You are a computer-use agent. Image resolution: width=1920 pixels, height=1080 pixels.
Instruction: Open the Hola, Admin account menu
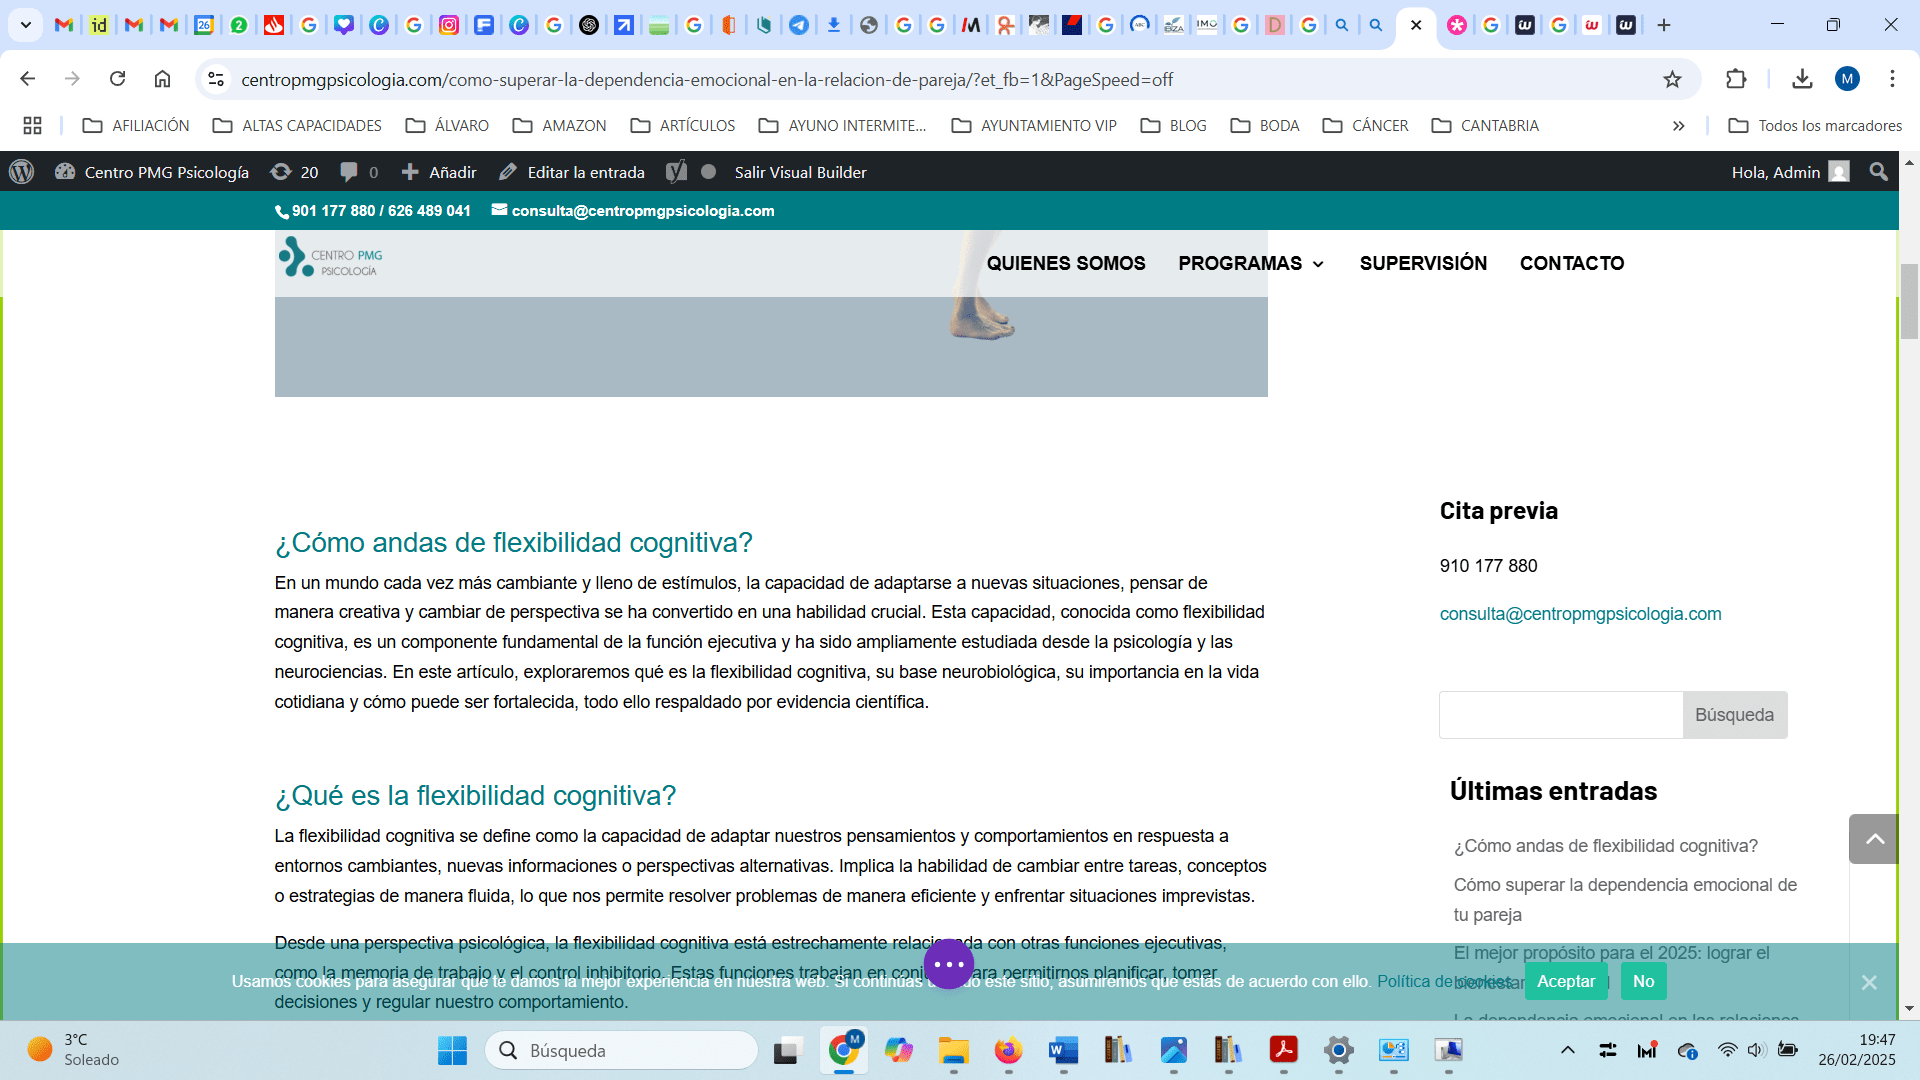click(x=1790, y=172)
